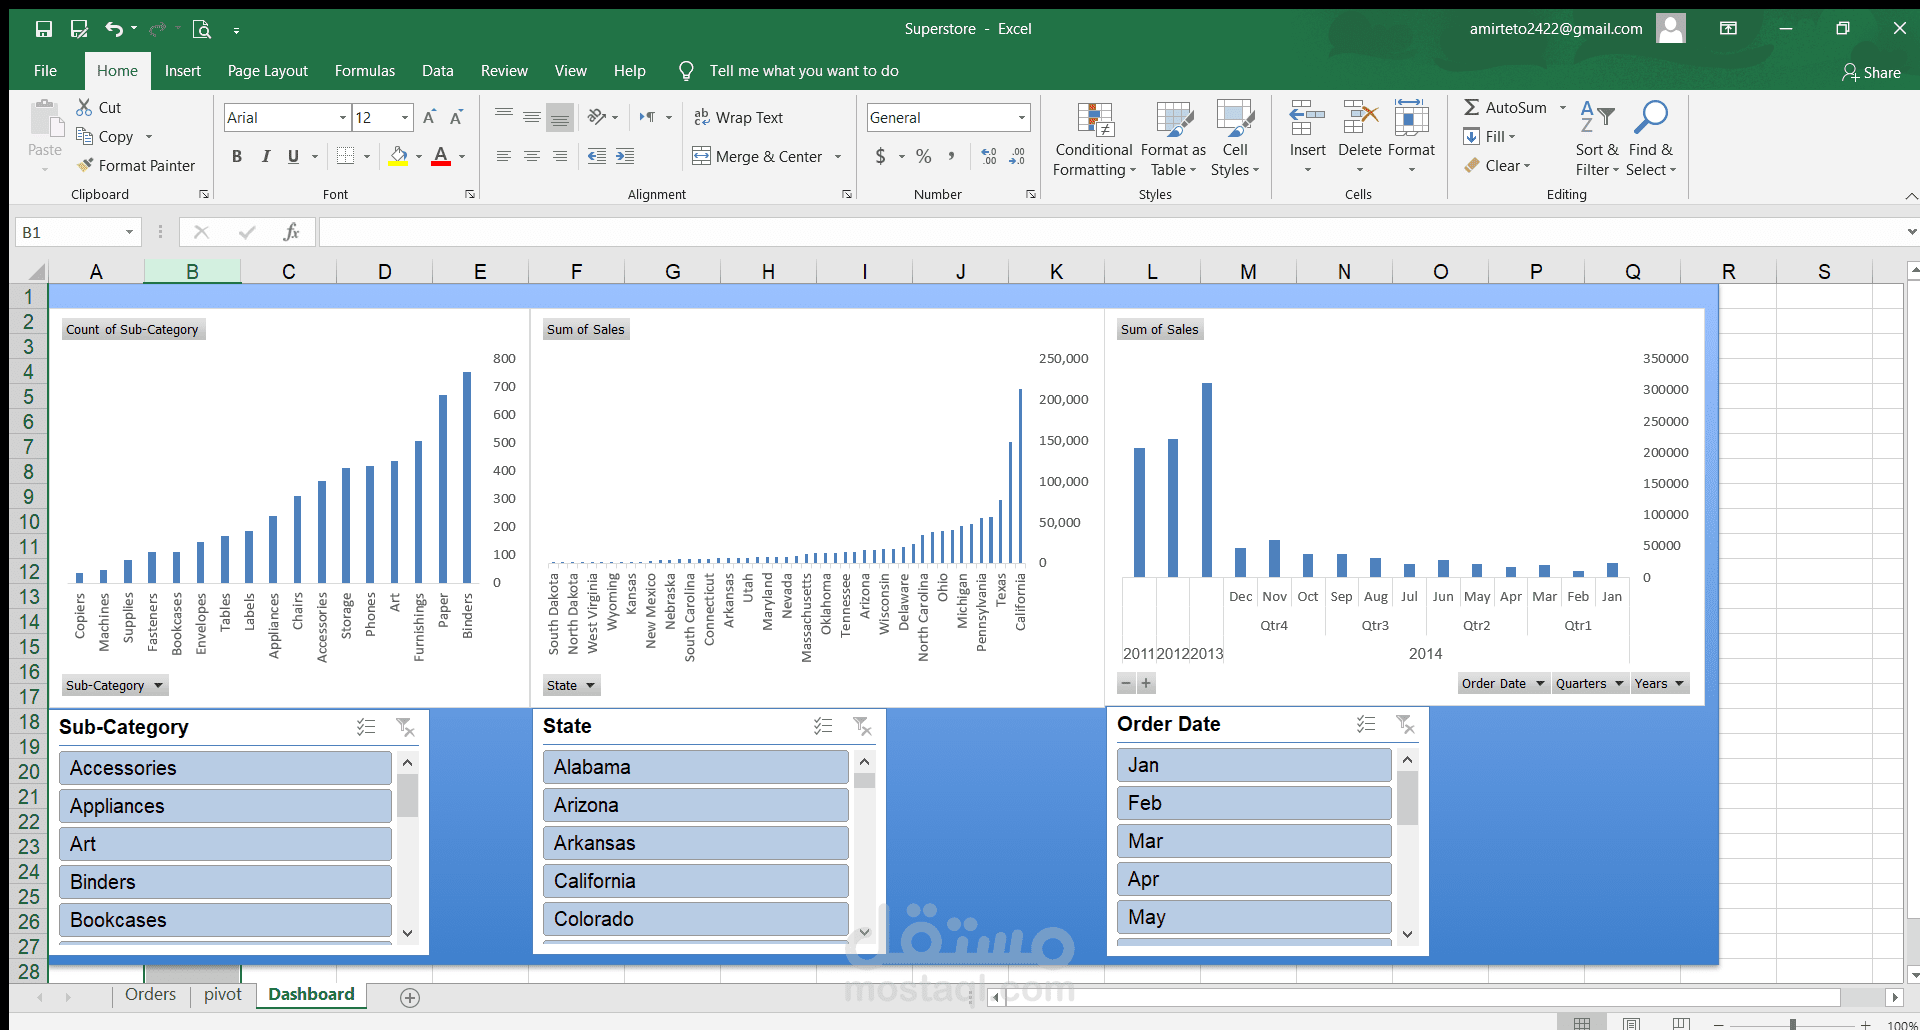Screen dimensions: 1920x1030
Task: Add a new sheet with the plus icon
Action: coord(410,997)
